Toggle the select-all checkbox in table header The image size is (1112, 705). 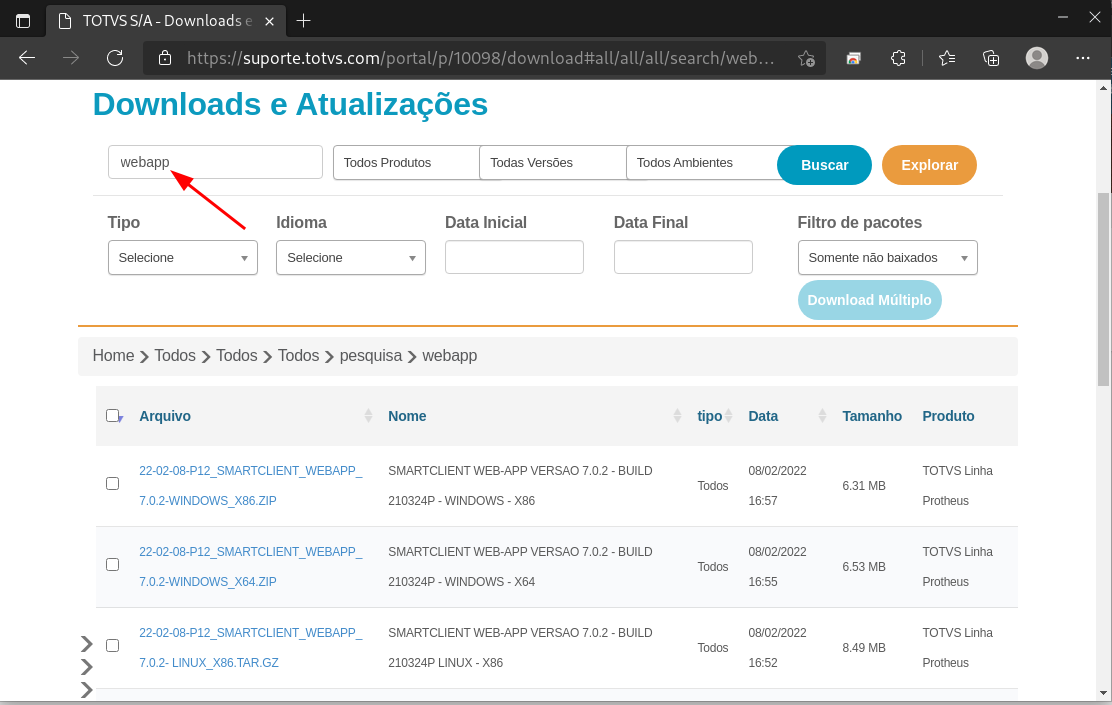point(112,416)
